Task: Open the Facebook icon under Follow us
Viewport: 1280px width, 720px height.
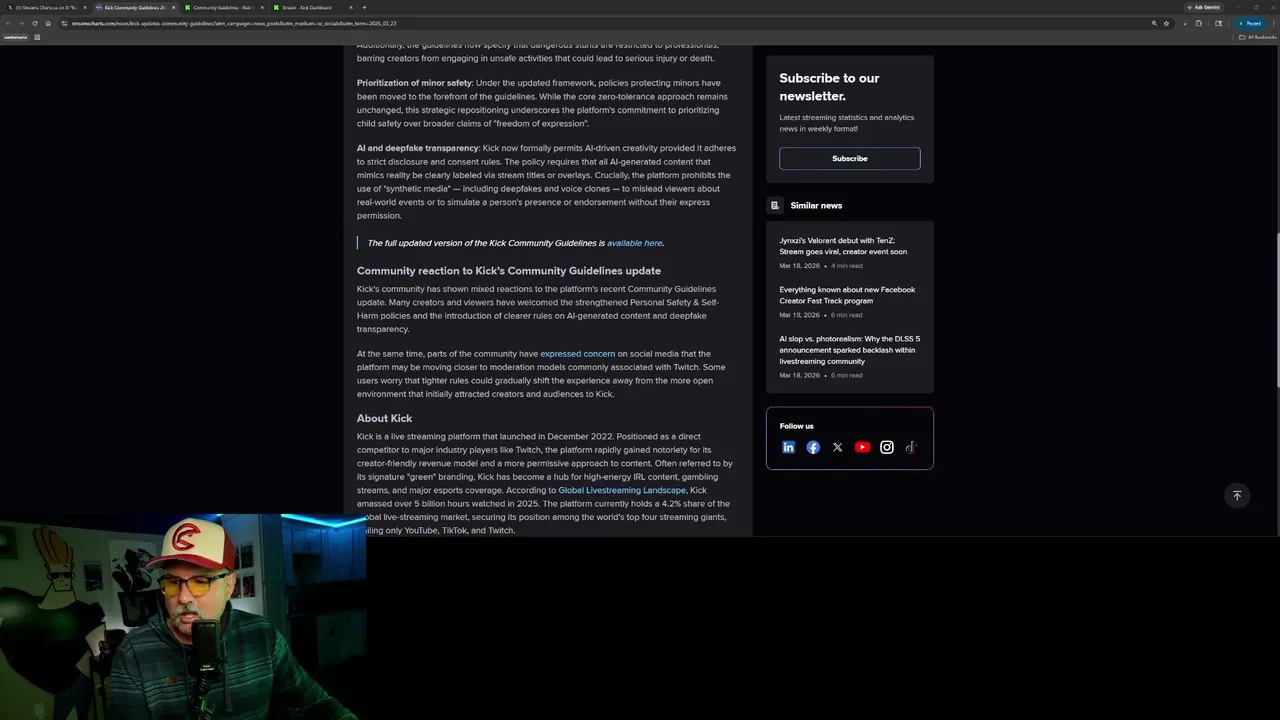Action: (x=813, y=447)
